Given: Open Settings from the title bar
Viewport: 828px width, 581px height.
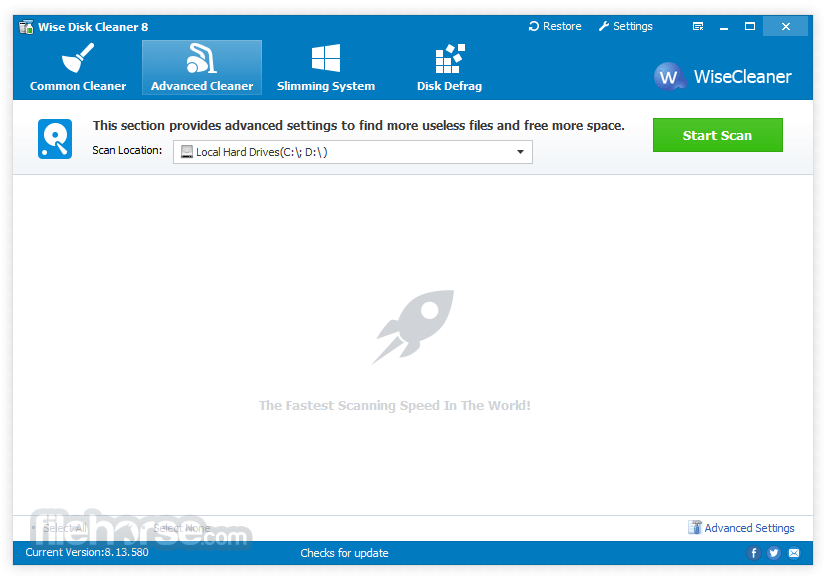Looking at the screenshot, I should click(x=626, y=26).
